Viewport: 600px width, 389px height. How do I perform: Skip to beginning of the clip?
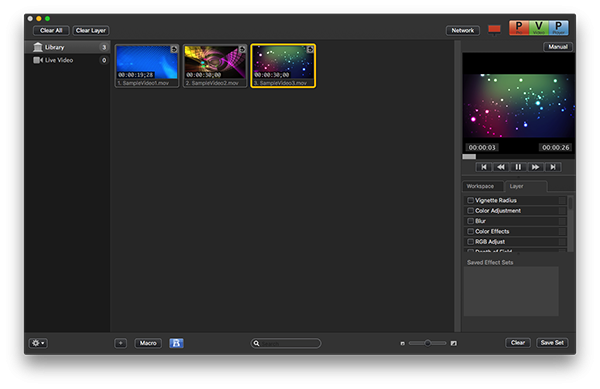coord(484,167)
